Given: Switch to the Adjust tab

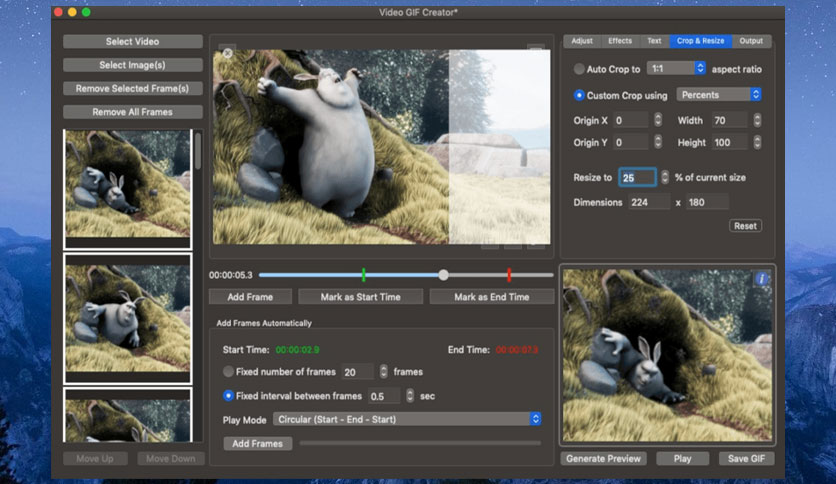Looking at the screenshot, I should pyautogui.click(x=582, y=41).
